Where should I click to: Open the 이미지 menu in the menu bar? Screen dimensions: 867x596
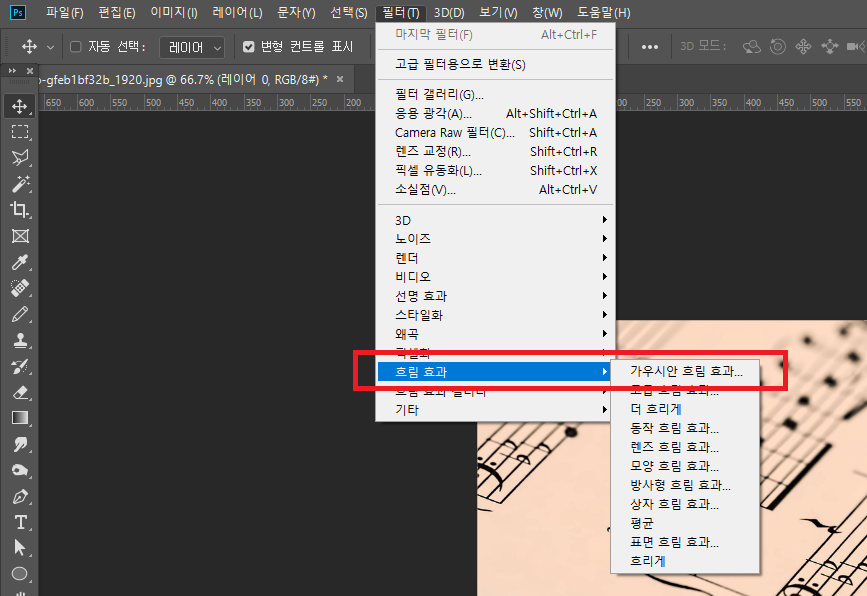tap(173, 13)
